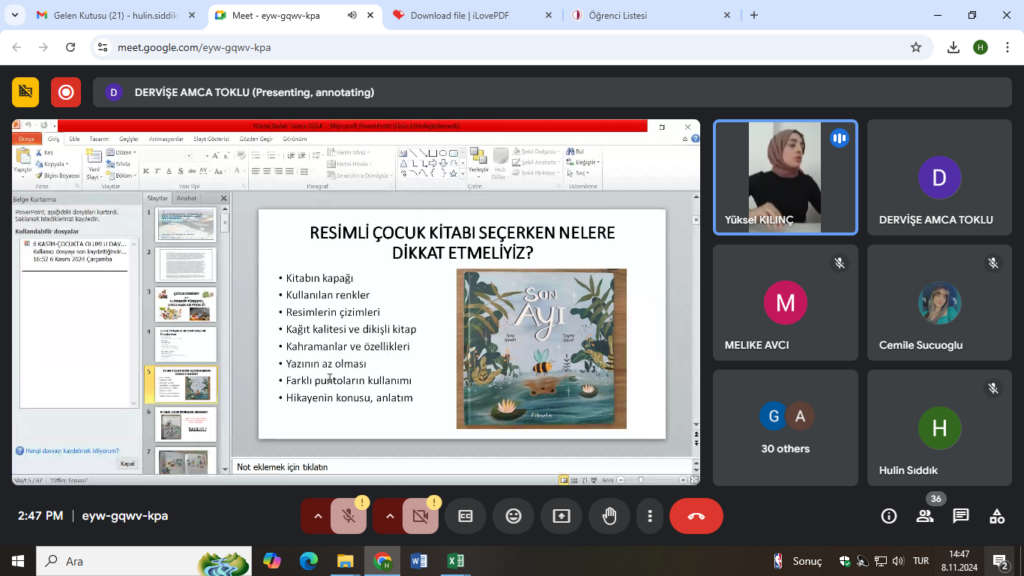Toggle the muted microphone button
The height and width of the screenshot is (576, 1024).
tap(348, 516)
